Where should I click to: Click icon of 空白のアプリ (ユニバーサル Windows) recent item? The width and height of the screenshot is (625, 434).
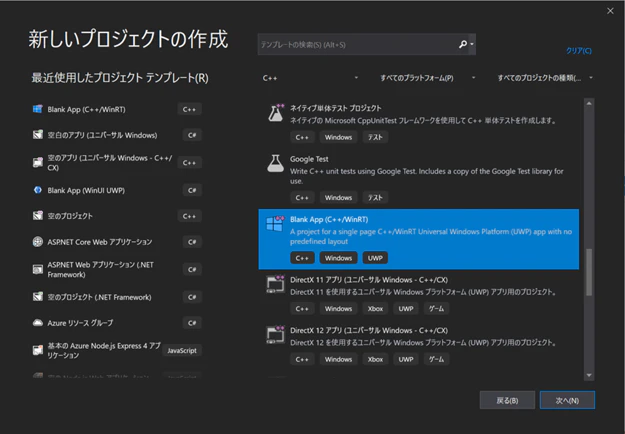pos(37,135)
